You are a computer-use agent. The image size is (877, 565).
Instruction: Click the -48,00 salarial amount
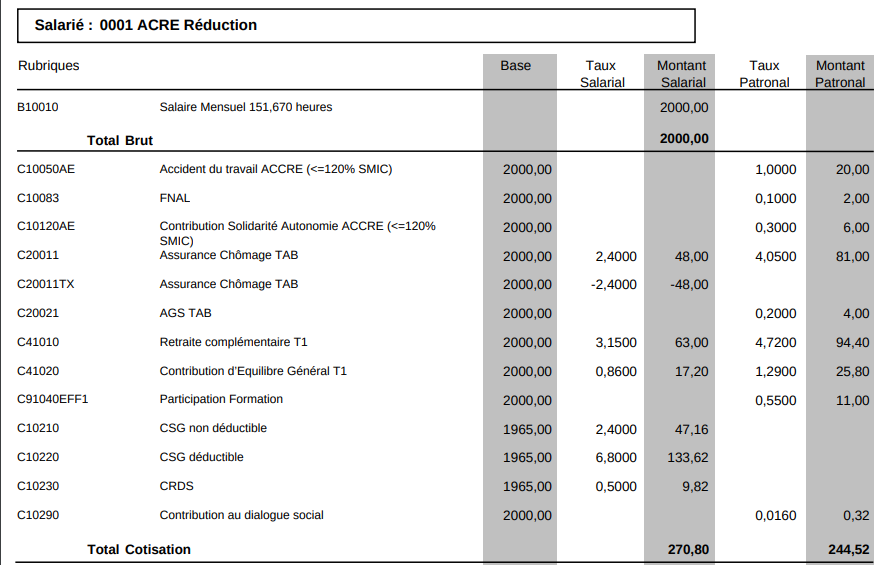point(689,285)
